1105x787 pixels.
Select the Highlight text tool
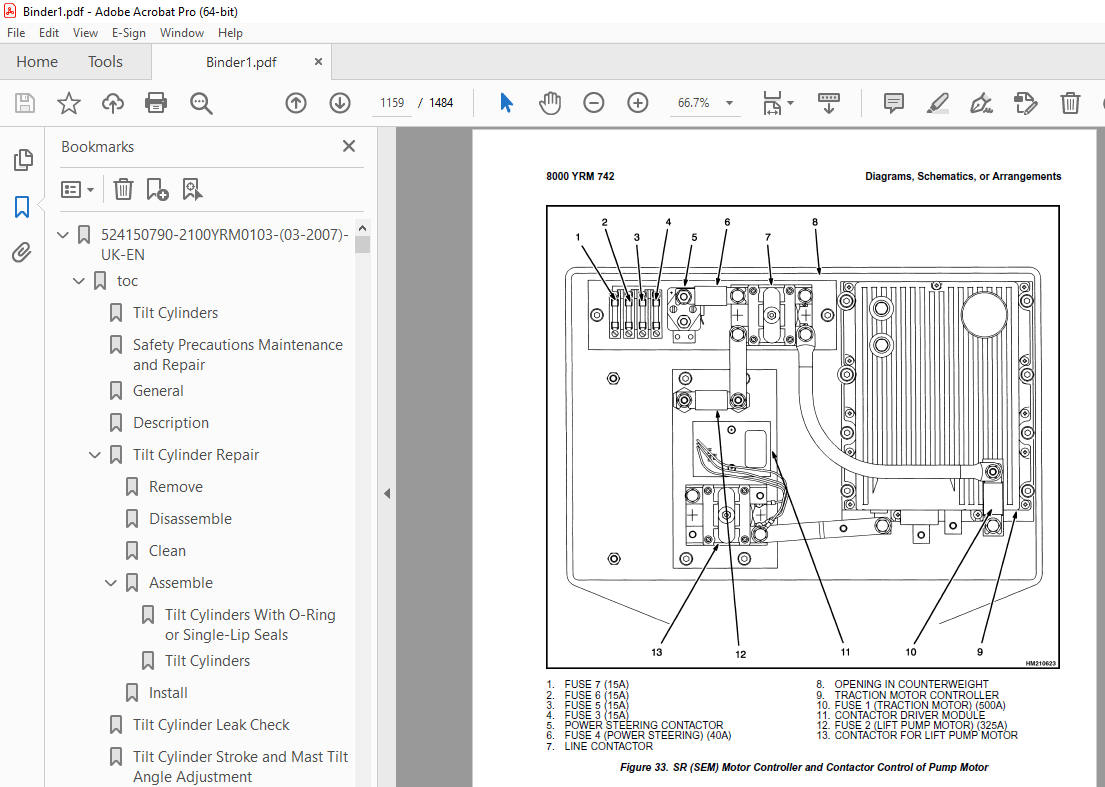click(937, 103)
